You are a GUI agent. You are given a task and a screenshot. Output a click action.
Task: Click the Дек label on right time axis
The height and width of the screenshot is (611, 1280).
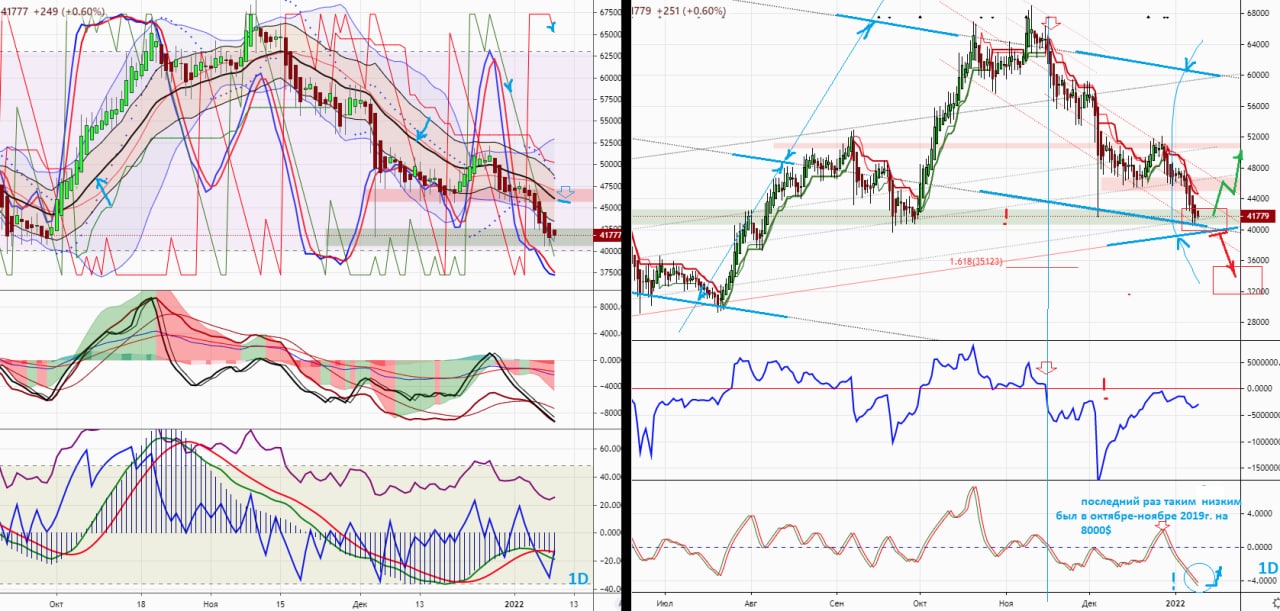click(1087, 604)
